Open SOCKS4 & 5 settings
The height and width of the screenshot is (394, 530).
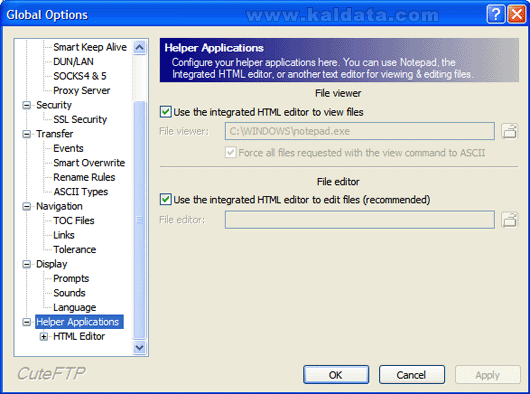coord(80,76)
